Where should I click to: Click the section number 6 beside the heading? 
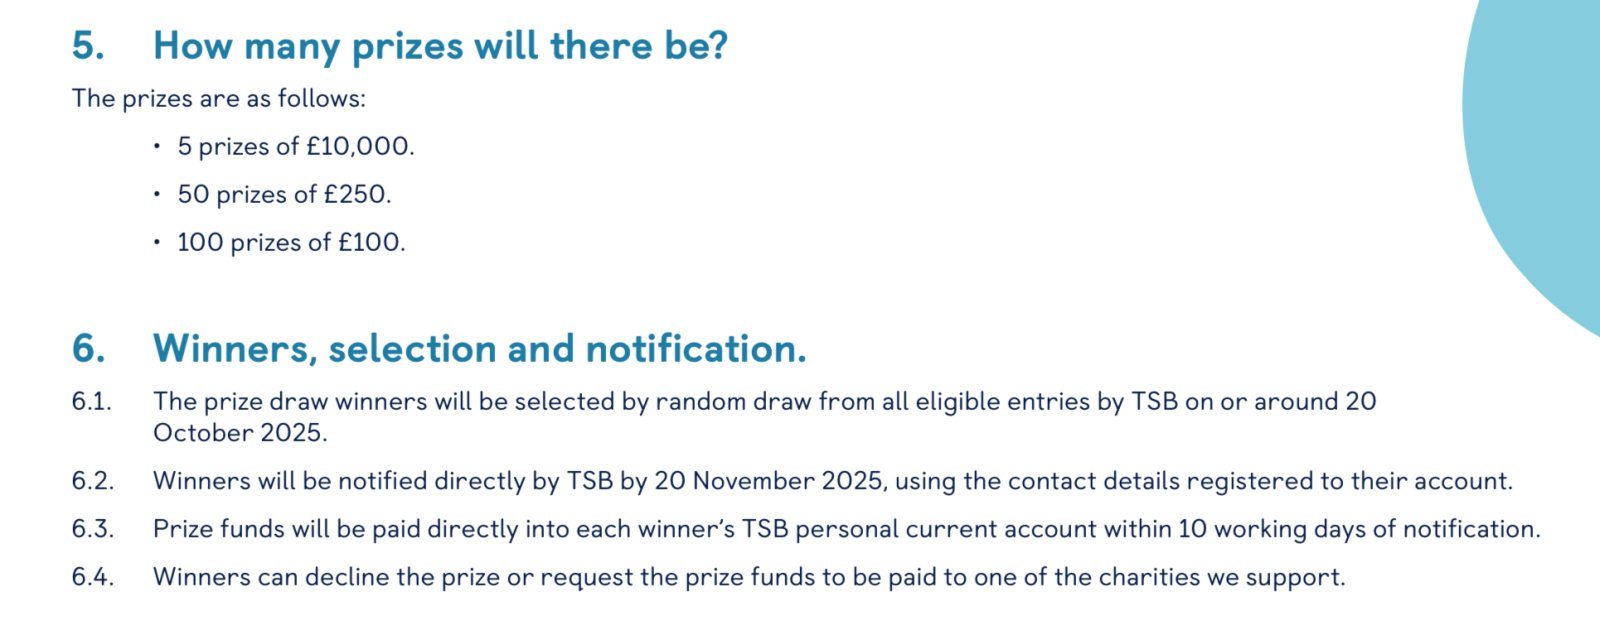(87, 349)
